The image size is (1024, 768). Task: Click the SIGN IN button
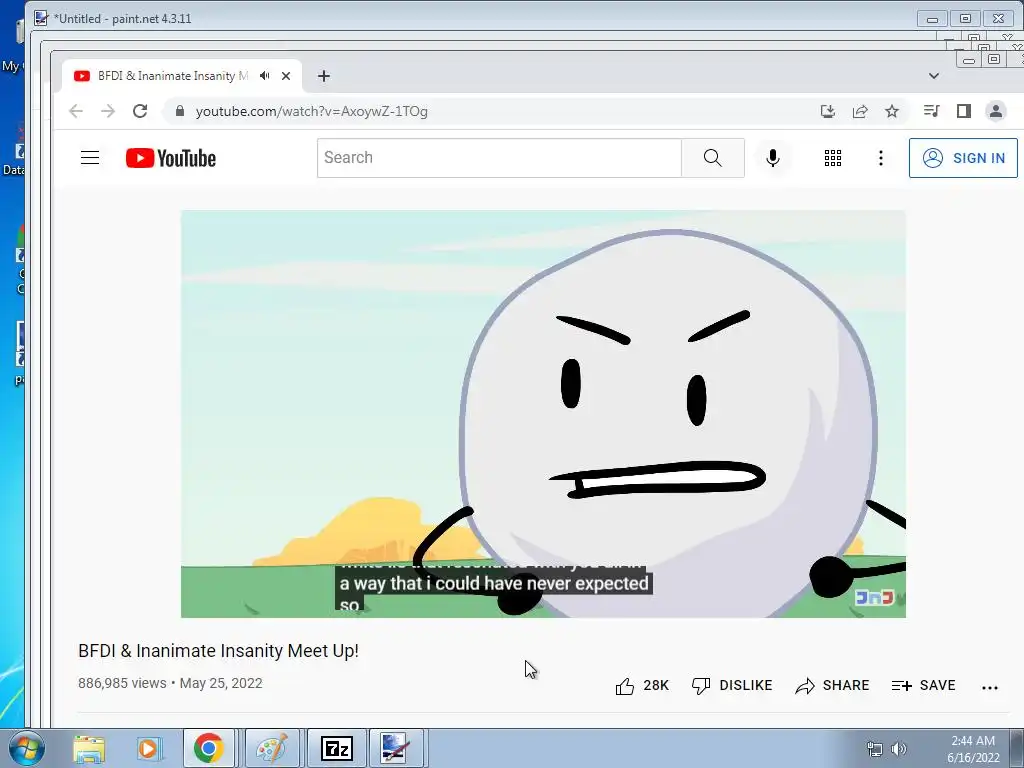[963, 158]
